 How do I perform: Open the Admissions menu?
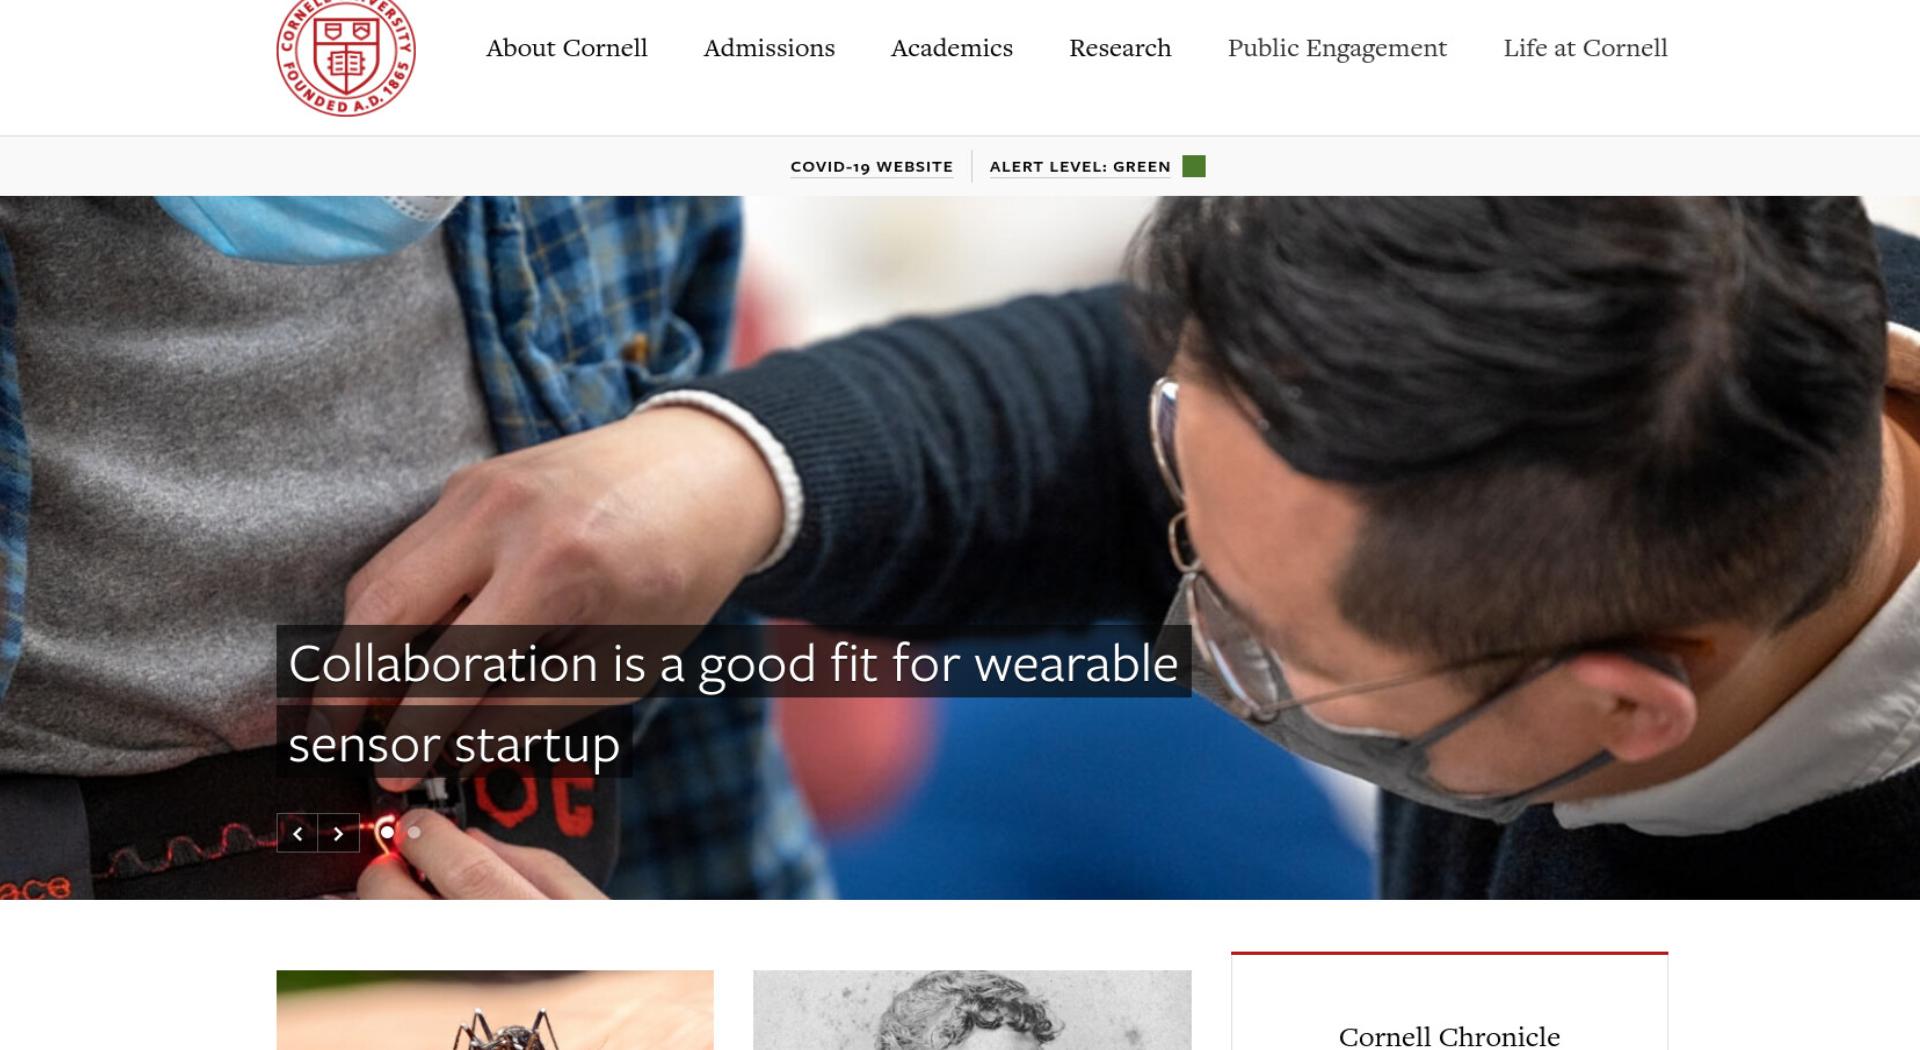pyautogui.click(x=769, y=48)
